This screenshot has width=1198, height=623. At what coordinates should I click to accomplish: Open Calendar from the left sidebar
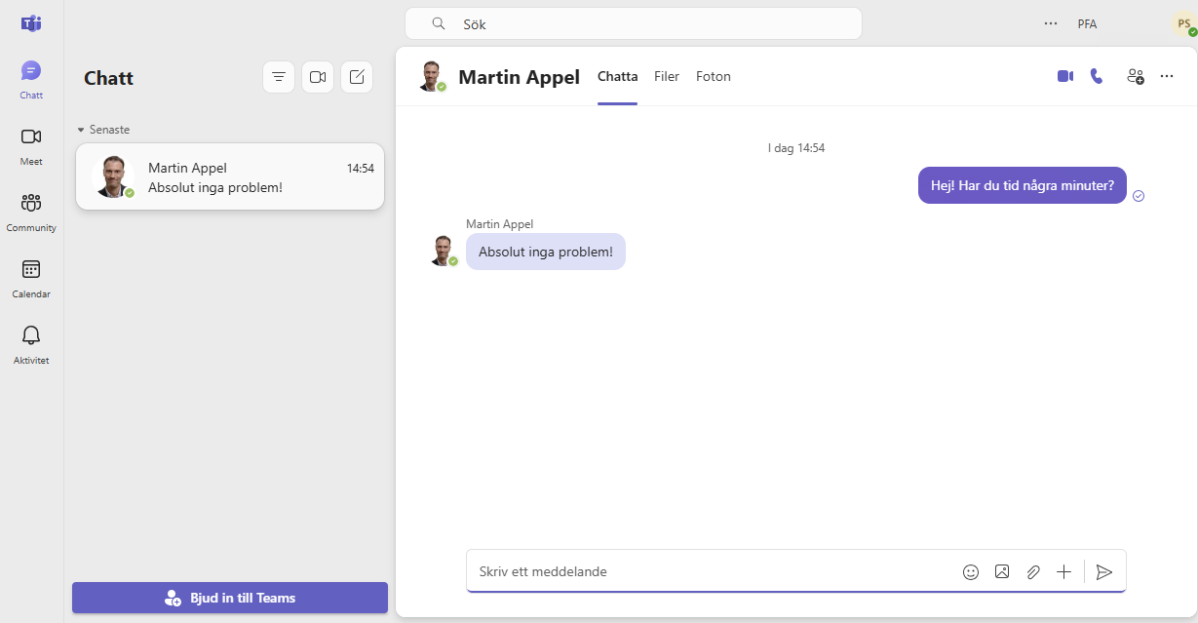(x=31, y=278)
